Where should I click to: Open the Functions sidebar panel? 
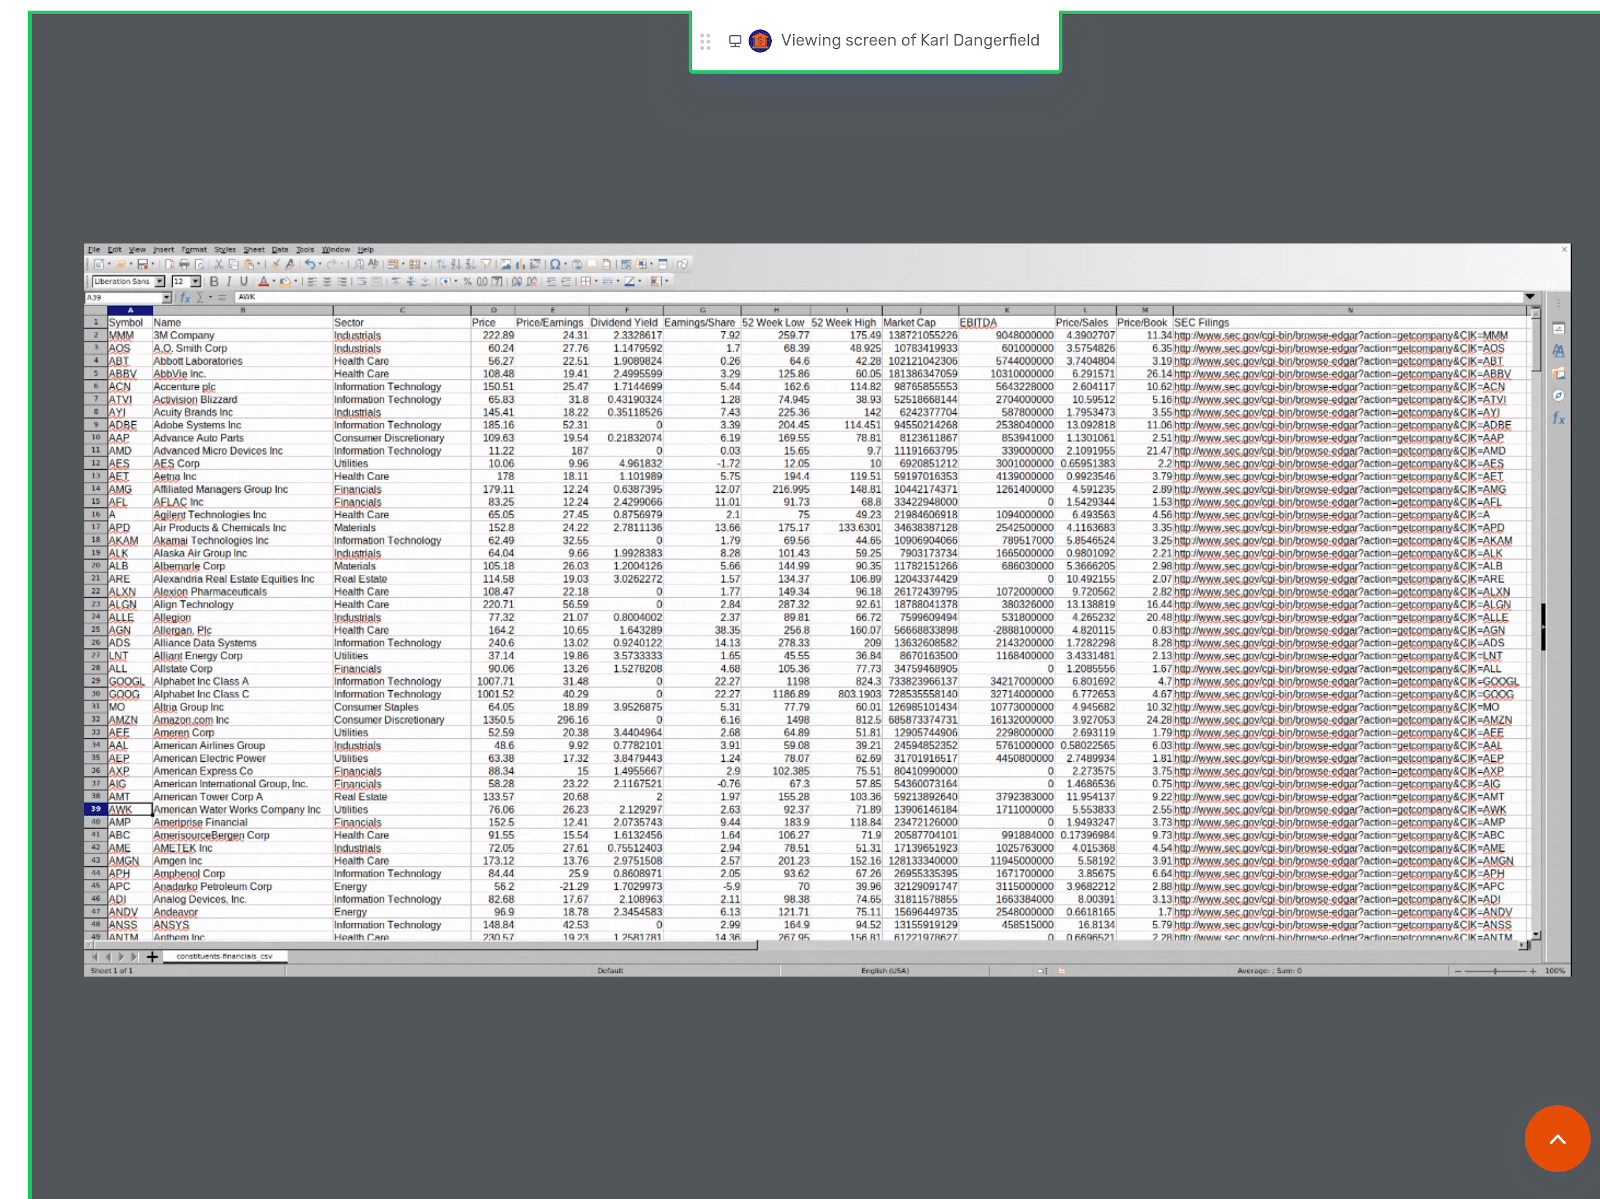(1558, 417)
